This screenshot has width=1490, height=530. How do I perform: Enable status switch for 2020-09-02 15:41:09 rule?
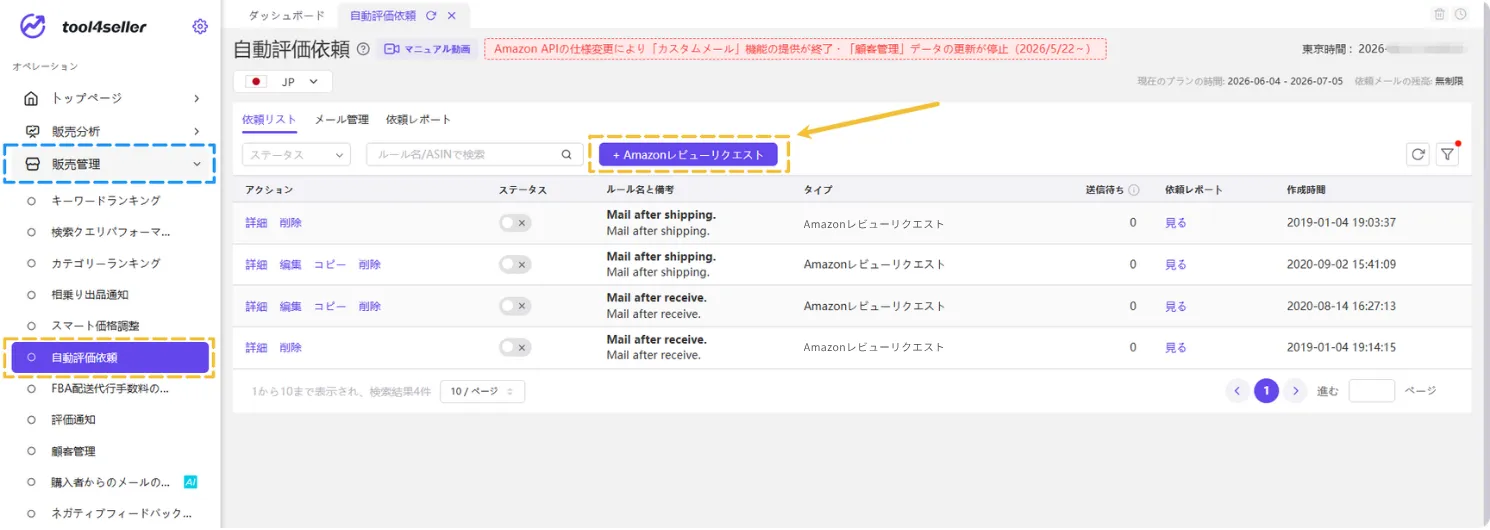[x=515, y=264]
